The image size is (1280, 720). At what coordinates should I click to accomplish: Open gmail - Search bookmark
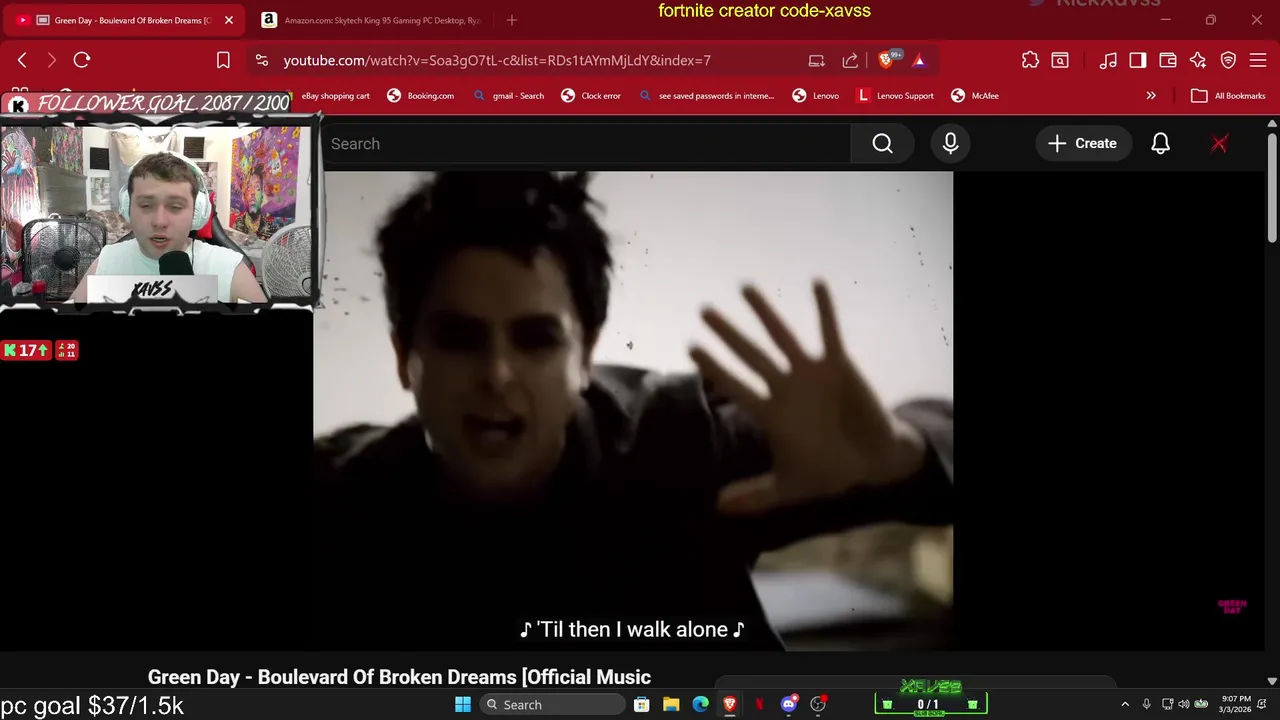tap(507, 96)
